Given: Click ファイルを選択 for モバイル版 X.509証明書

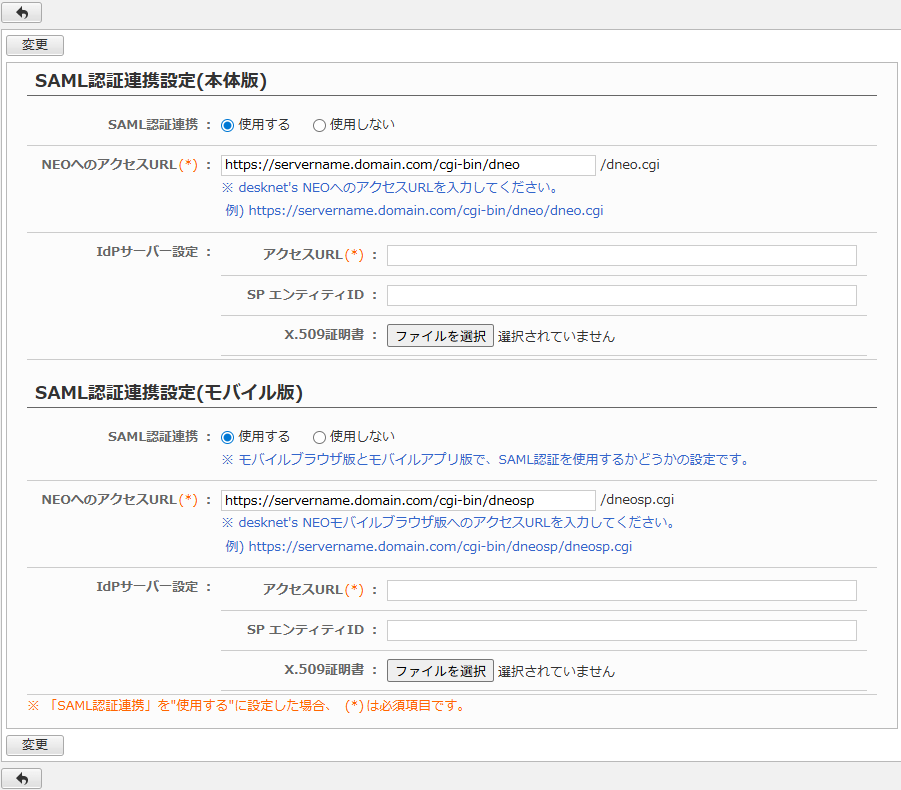Looking at the screenshot, I should tap(440, 671).
